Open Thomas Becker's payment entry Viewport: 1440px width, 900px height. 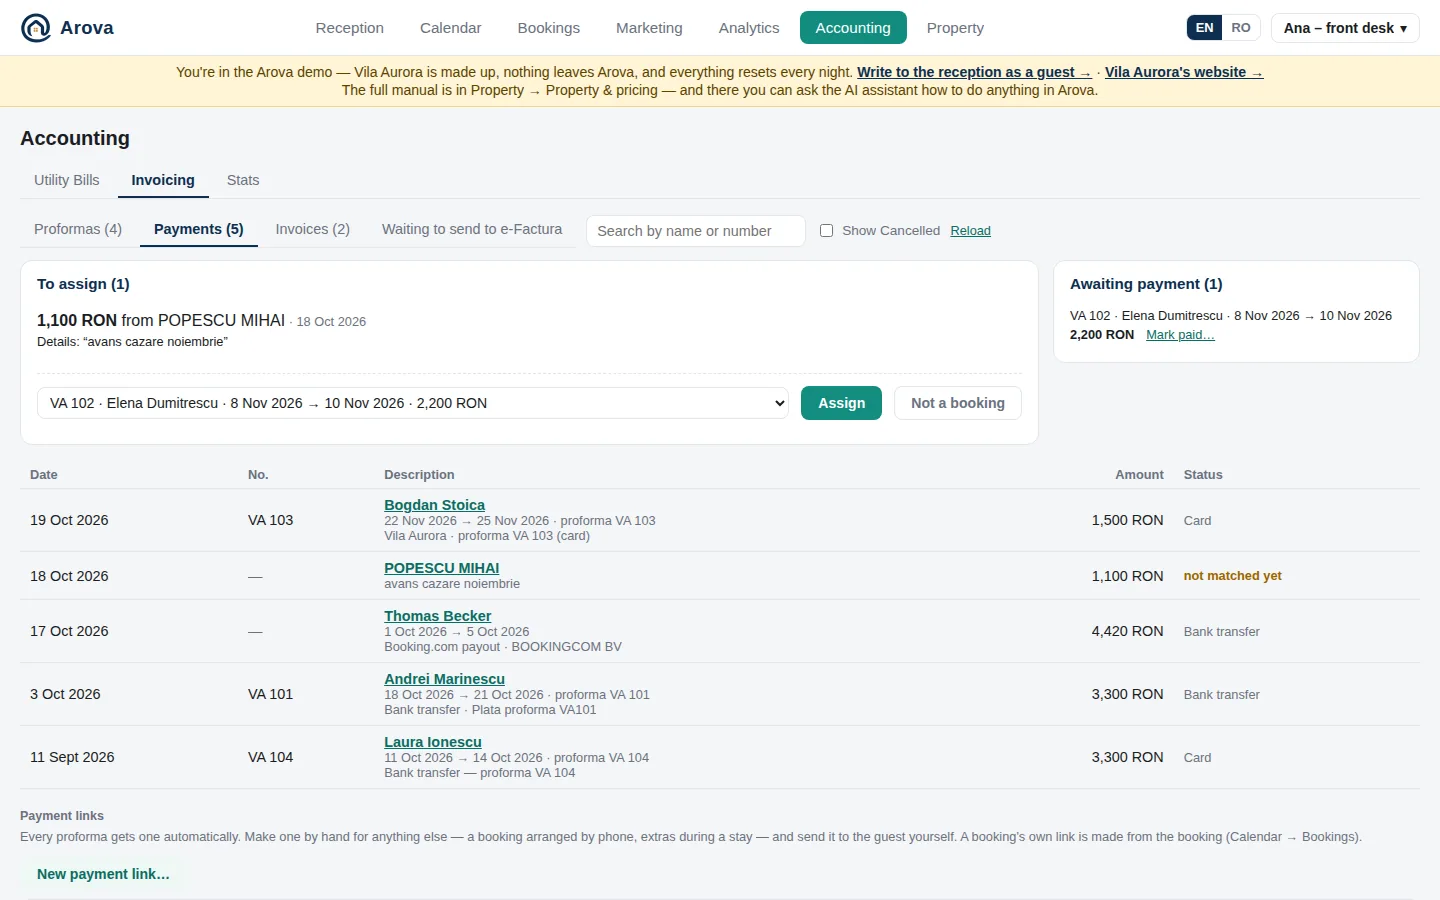click(437, 616)
